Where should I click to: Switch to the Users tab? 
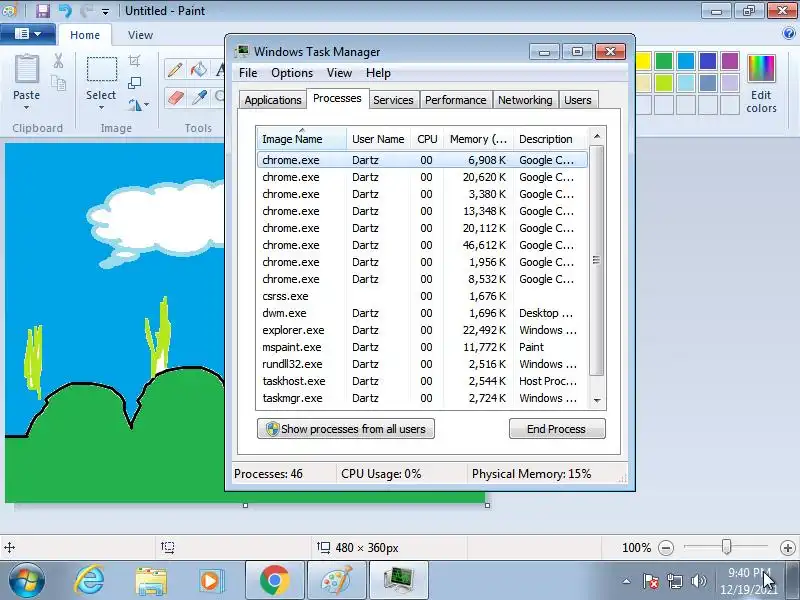[x=578, y=100]
